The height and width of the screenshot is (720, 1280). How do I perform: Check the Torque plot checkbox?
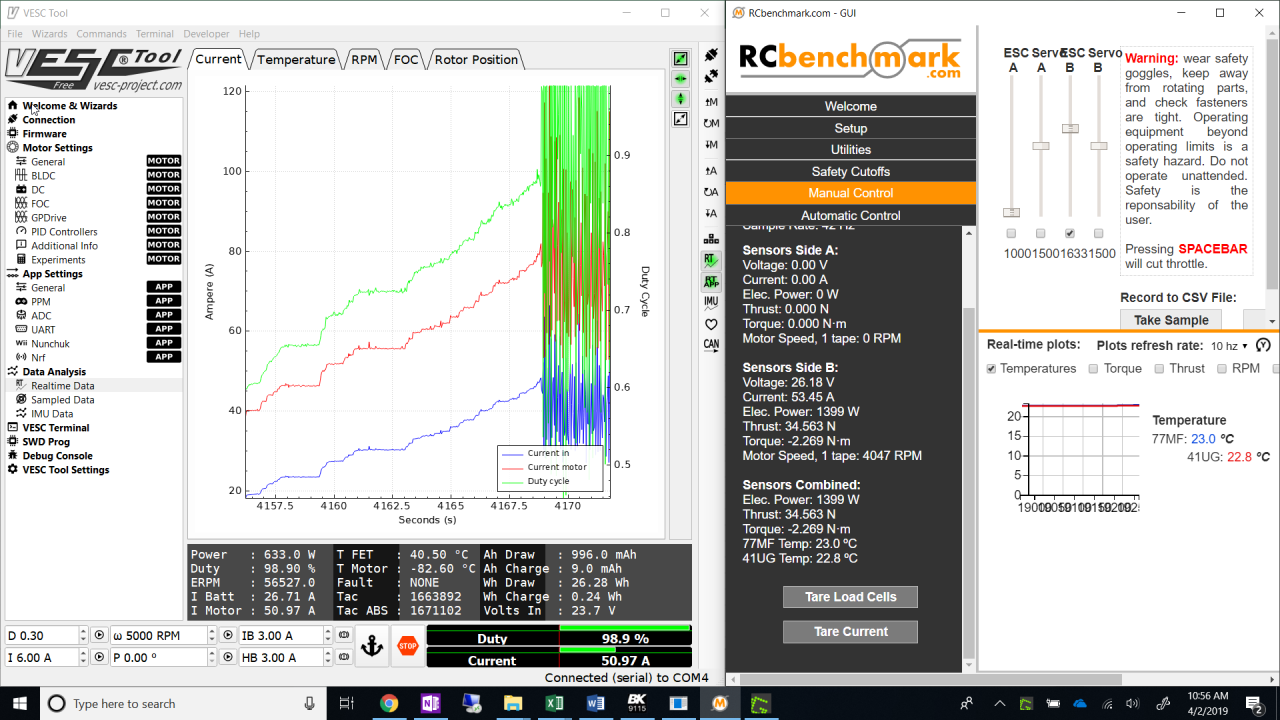tap(1091, 369)
